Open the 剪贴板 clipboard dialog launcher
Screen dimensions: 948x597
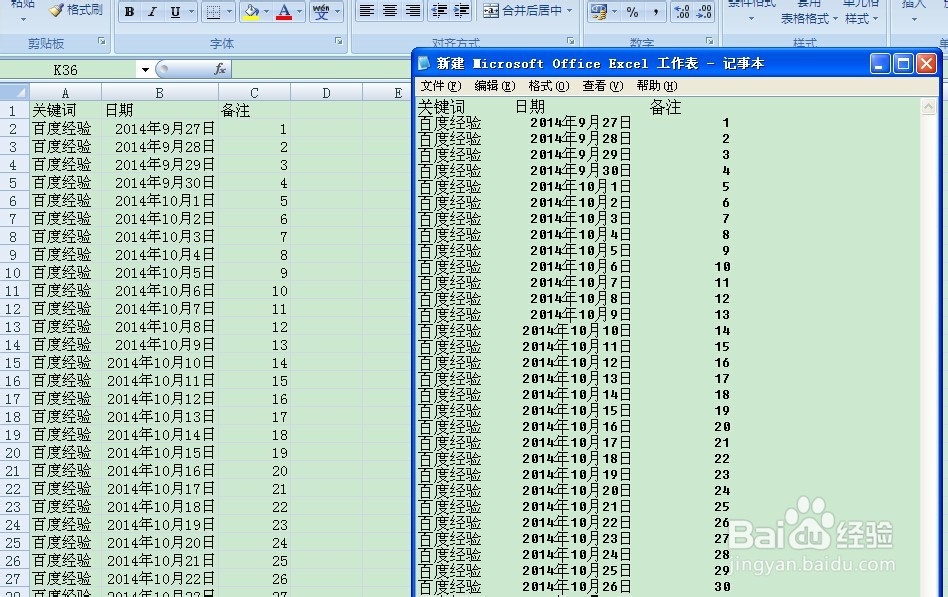101,41
